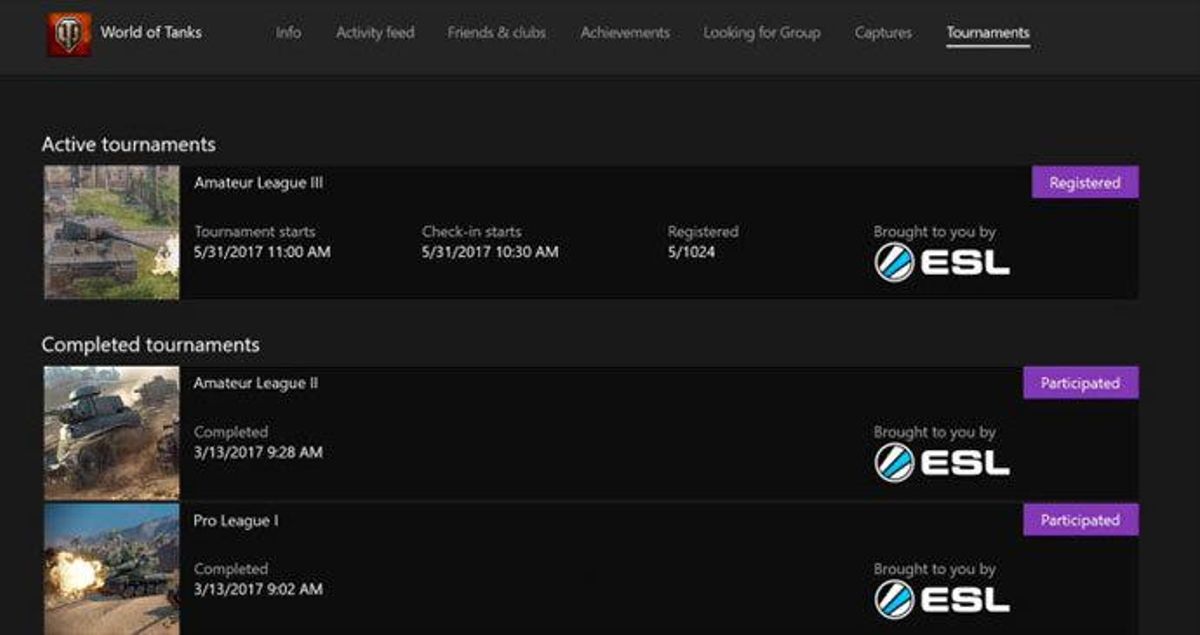Click the completed date 3/13/2017 9:02 AM
Image resolution: width=1200 pixels, height=635 pixels.
tap(258, 589)
